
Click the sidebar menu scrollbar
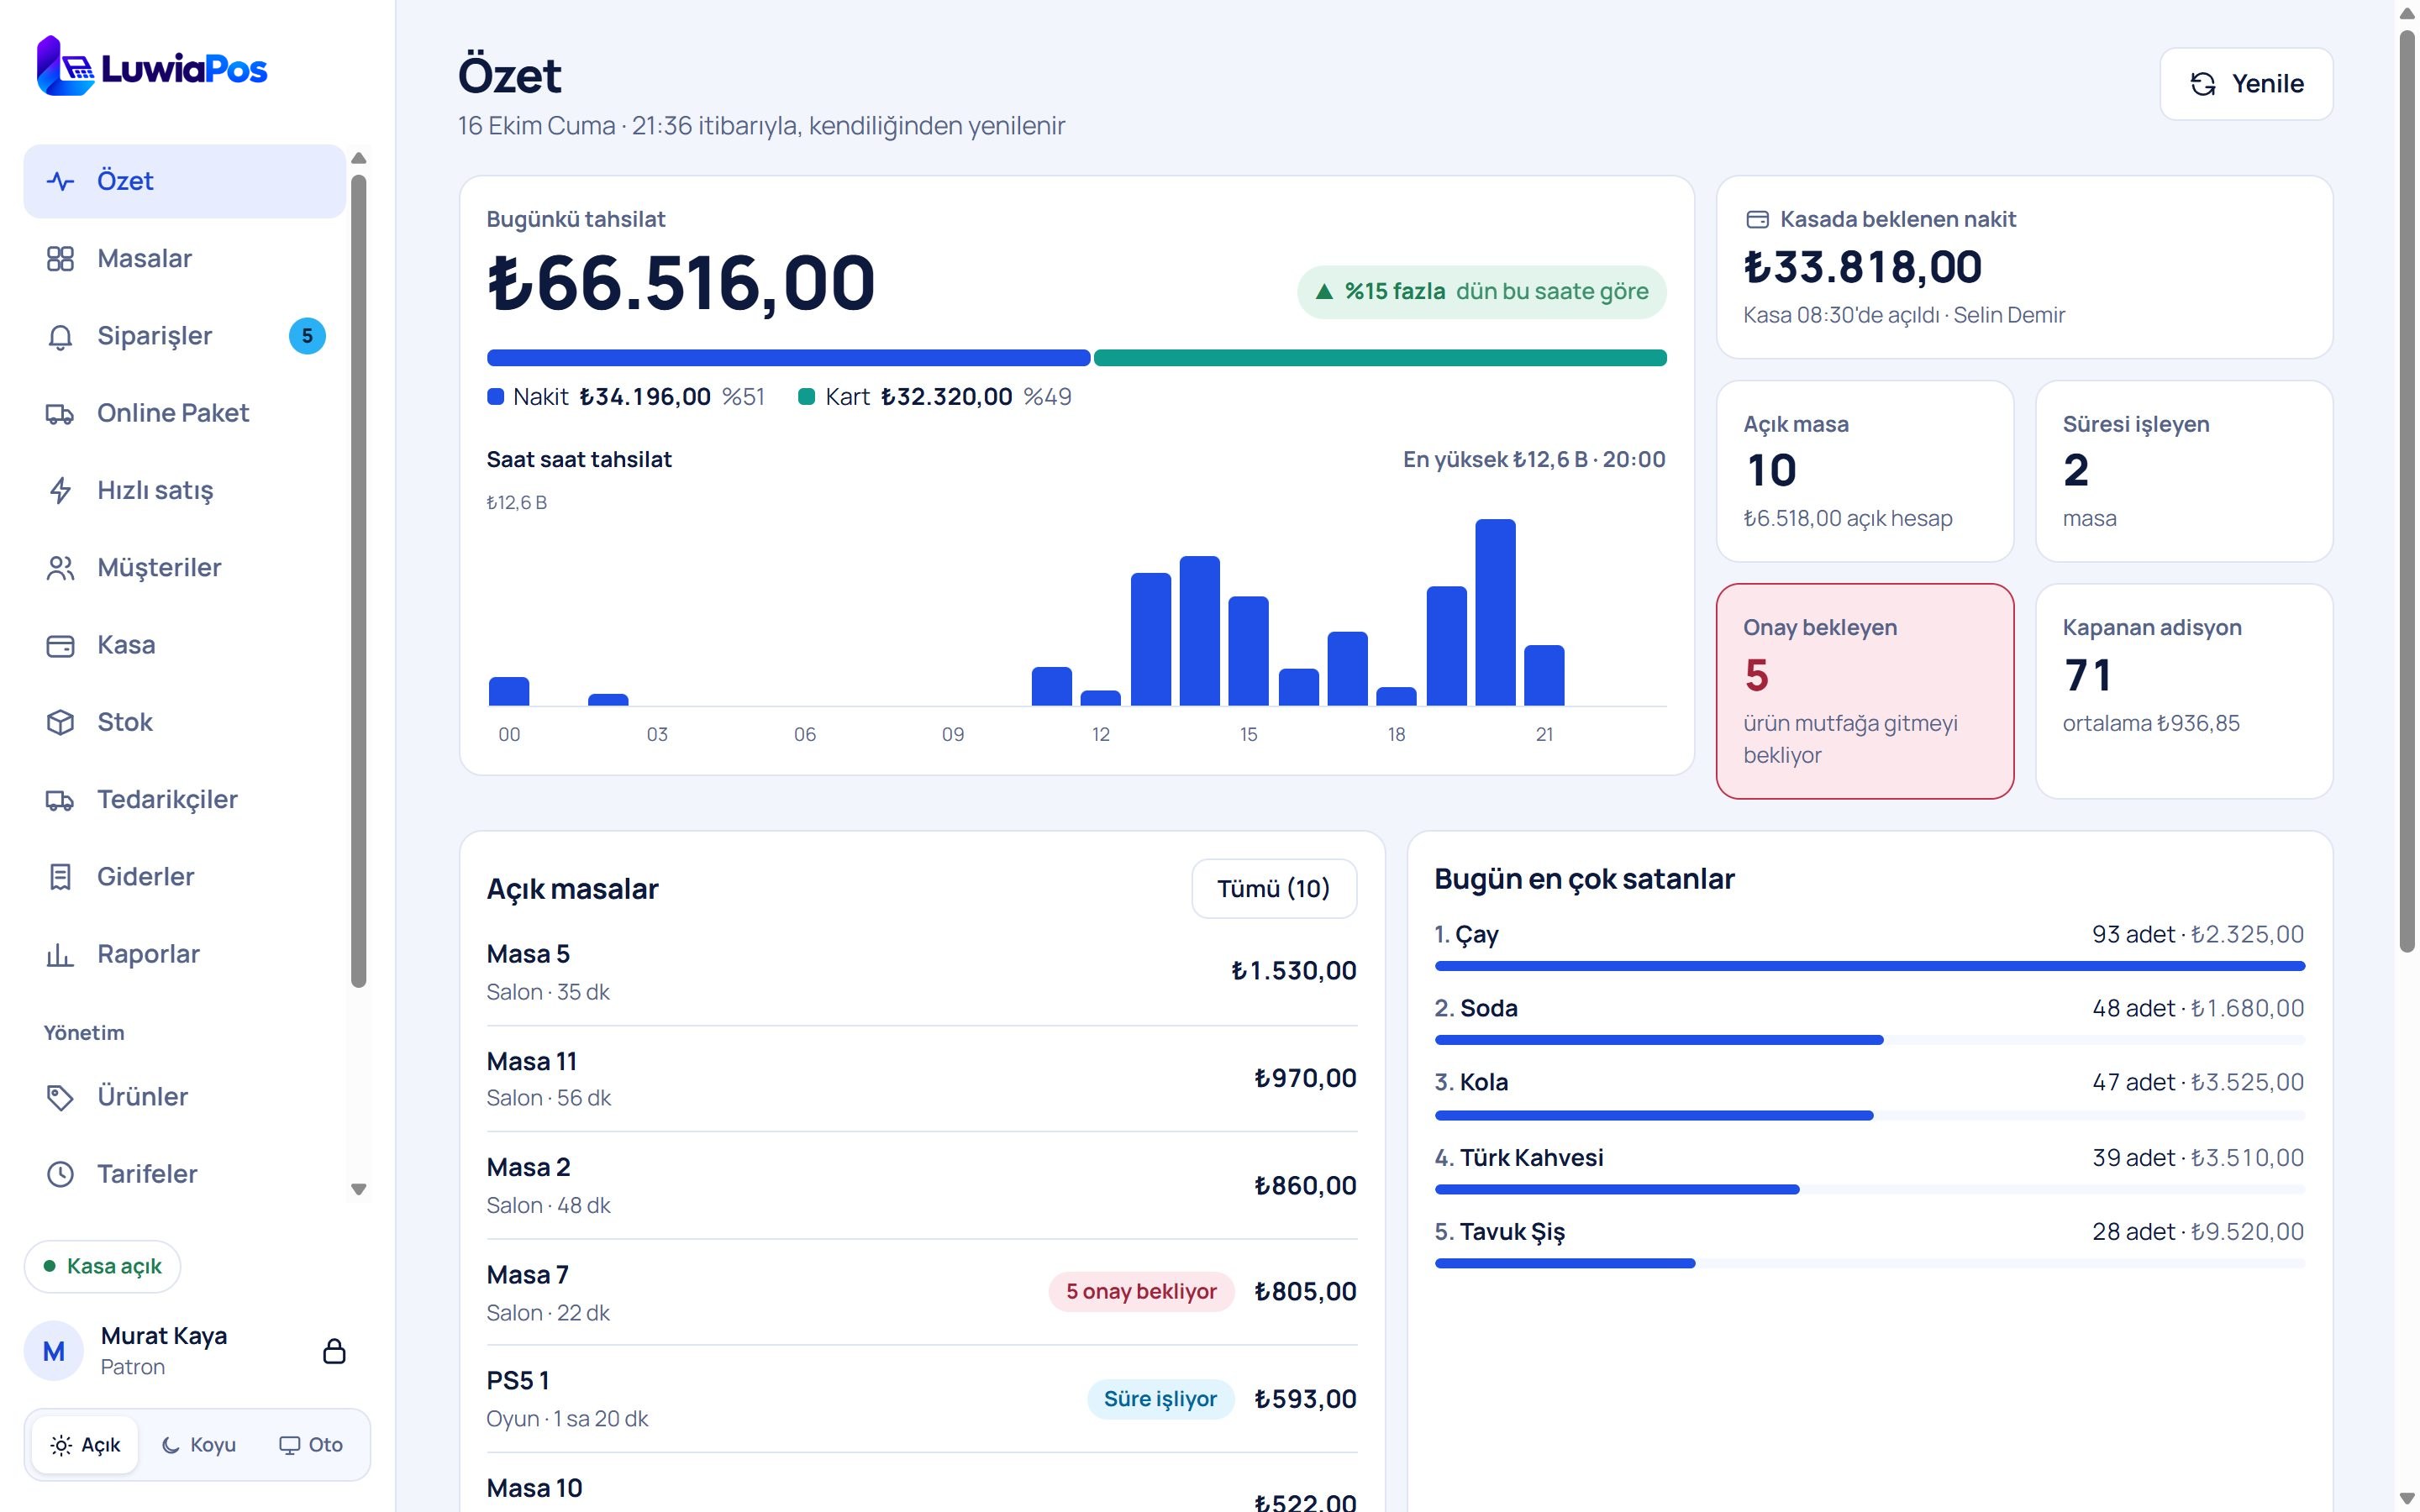359,582
